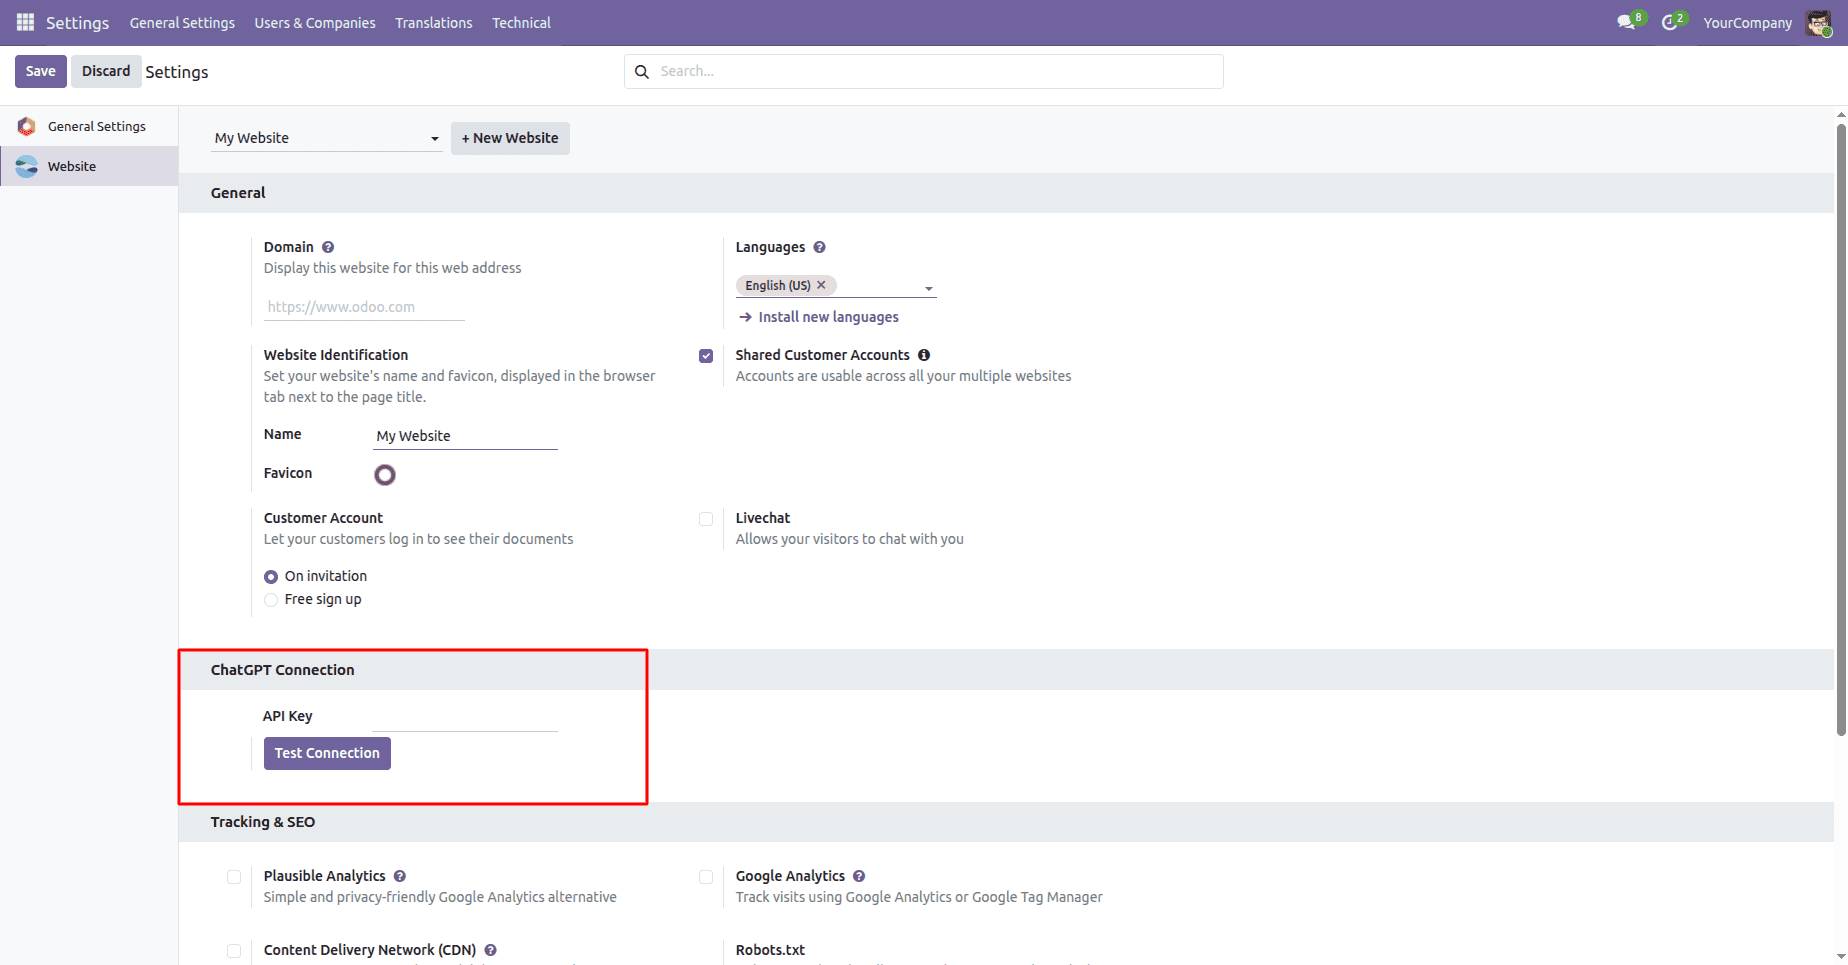Click the Discard button
The height and width of the screenshot is (965, 1848).
(106, 71)
